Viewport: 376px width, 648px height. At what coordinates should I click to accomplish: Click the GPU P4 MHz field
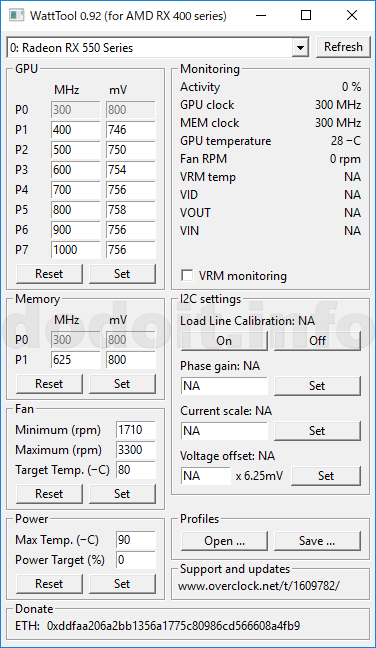(76, 190)
